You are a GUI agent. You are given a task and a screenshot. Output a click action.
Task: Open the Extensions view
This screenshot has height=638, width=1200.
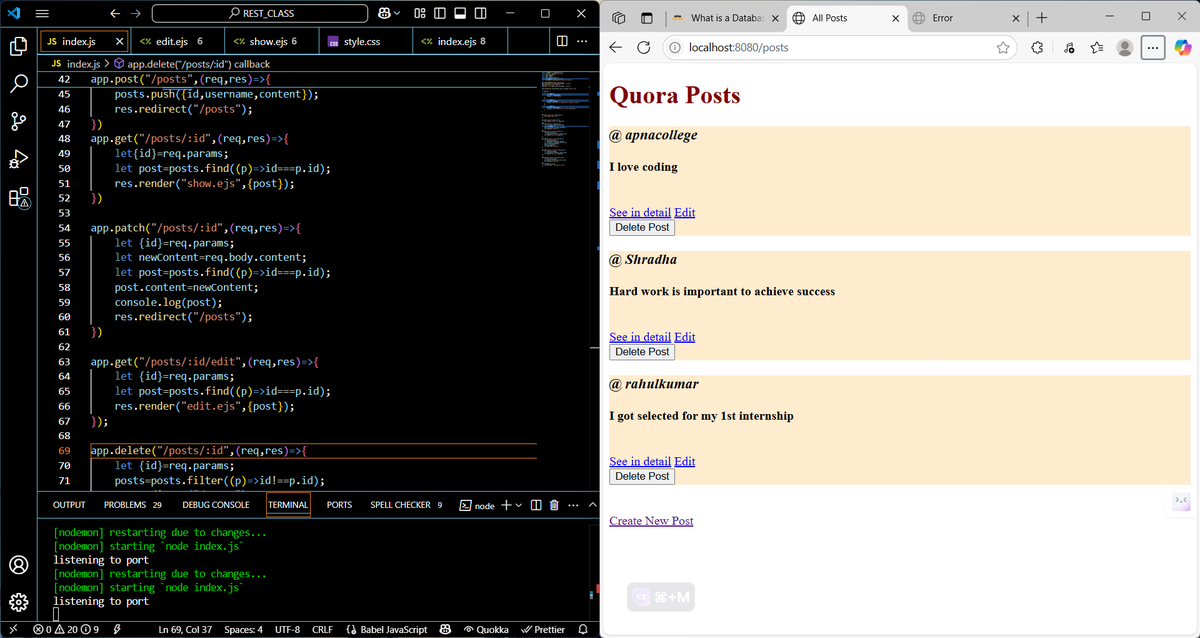18,199
